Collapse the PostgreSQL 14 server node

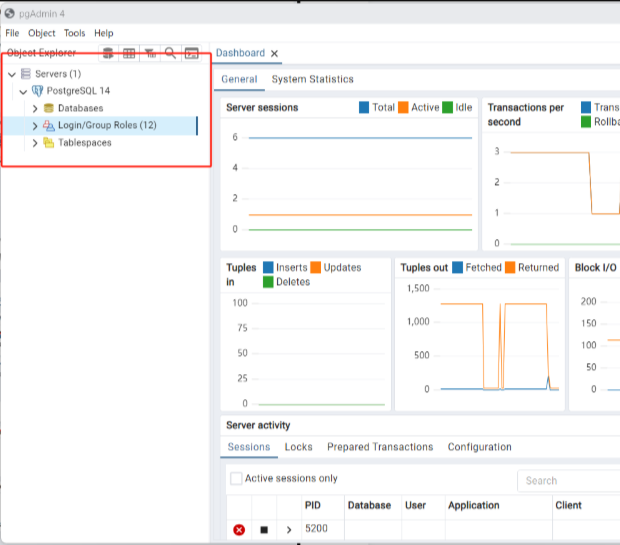tap(23, 92)
